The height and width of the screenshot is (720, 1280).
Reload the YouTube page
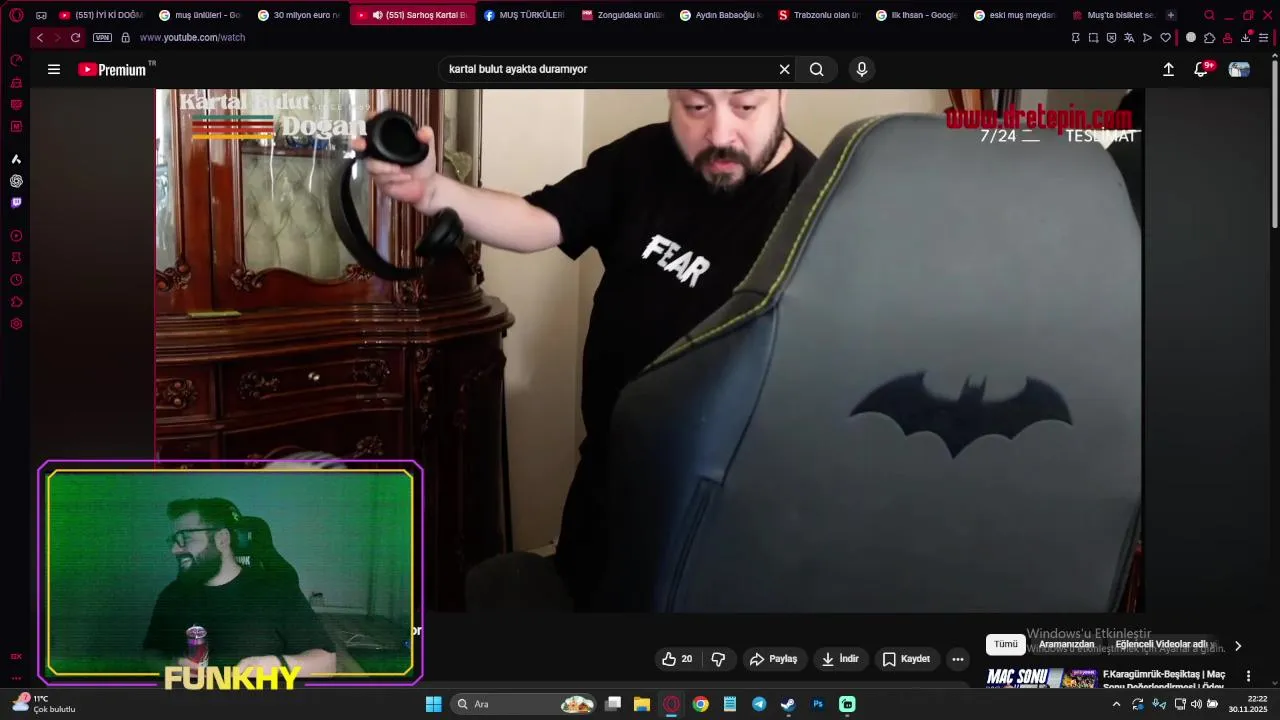(x=75, y=37)
